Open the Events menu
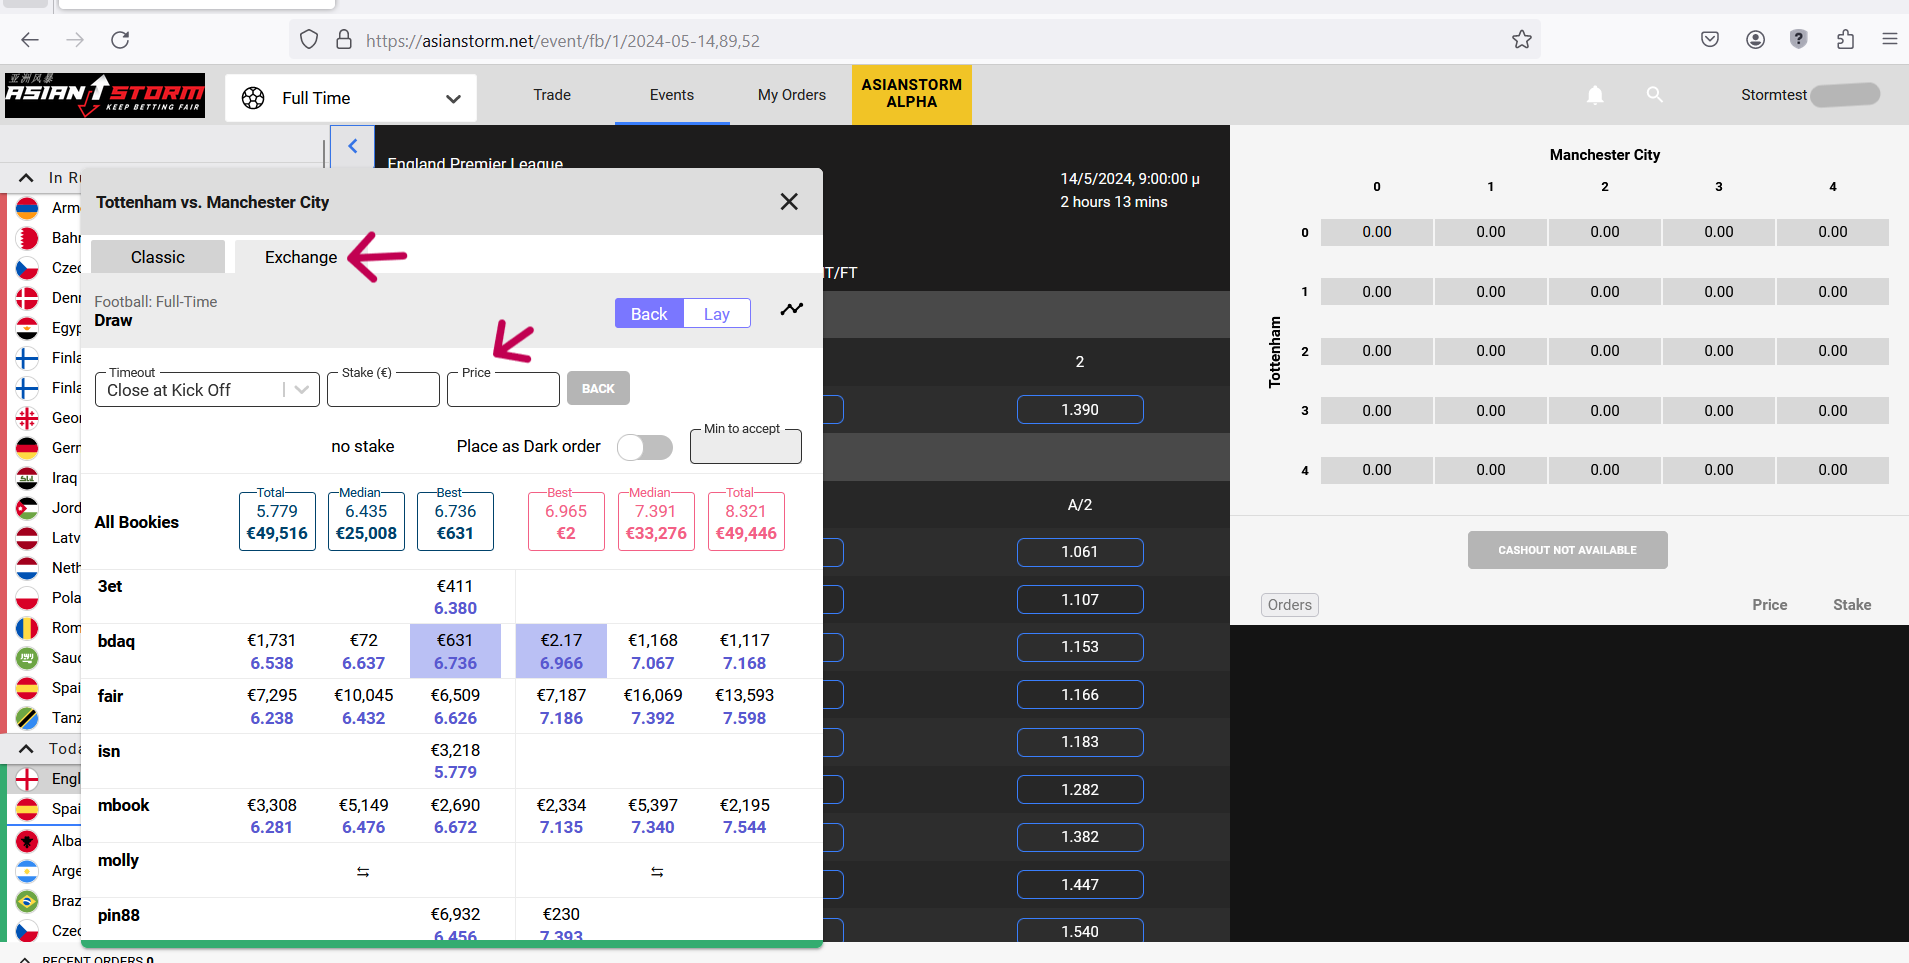 (x=672, y=95)
